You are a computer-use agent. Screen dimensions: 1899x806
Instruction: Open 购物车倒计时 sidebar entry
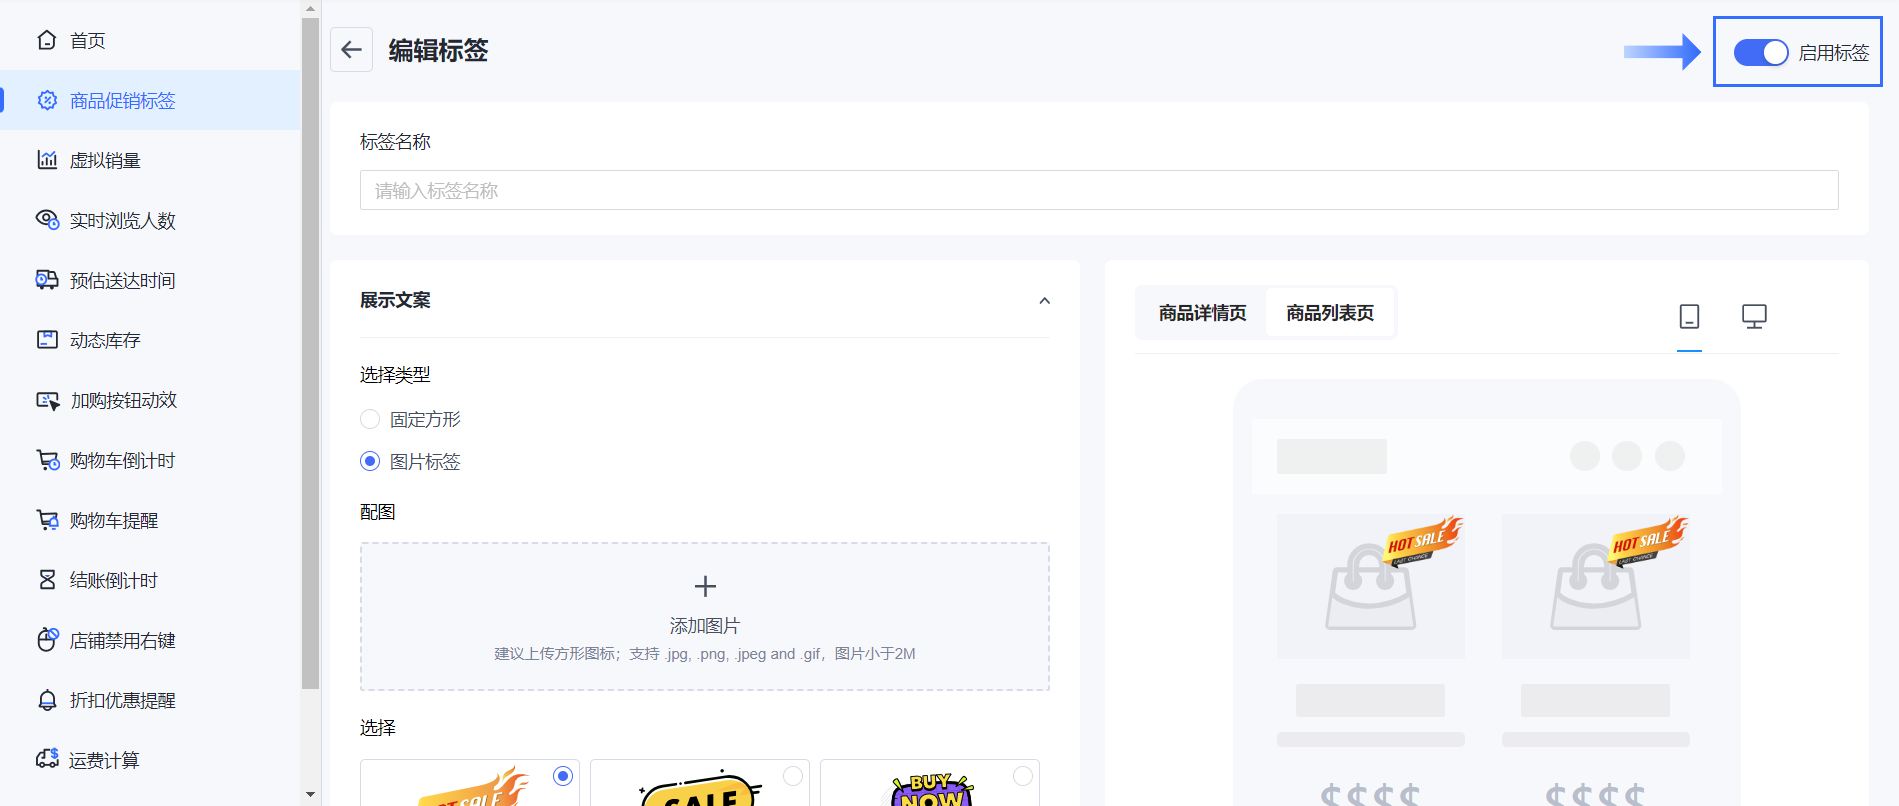tap(122, 461)
